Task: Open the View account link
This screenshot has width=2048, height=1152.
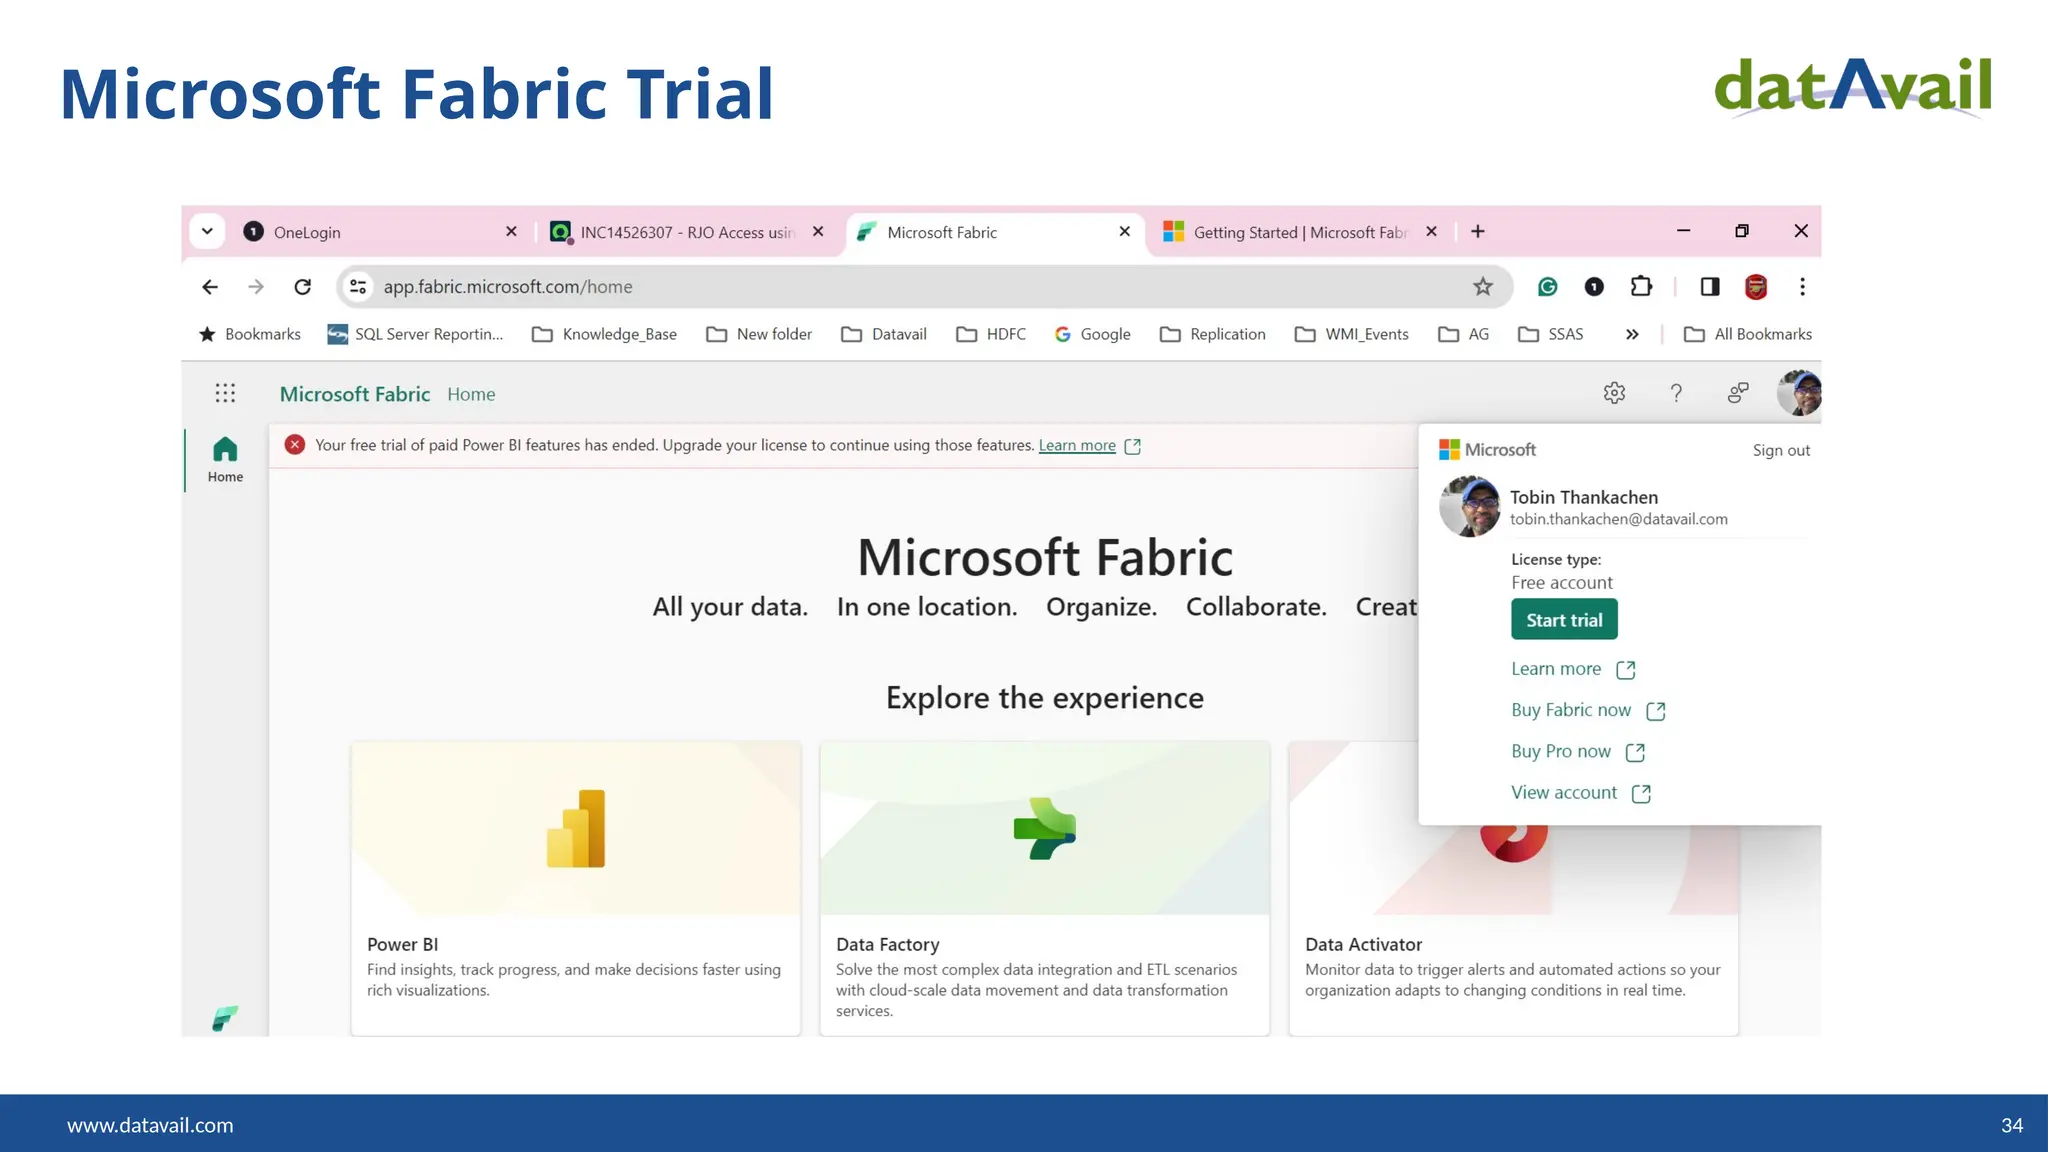Action: coord(1581,793)
